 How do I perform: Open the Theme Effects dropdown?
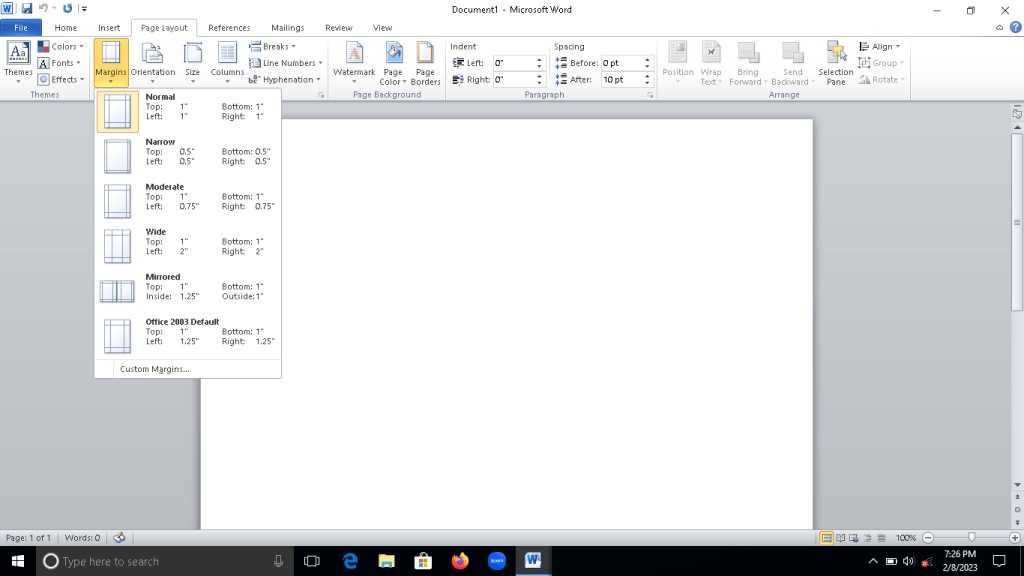pos(61,79)
